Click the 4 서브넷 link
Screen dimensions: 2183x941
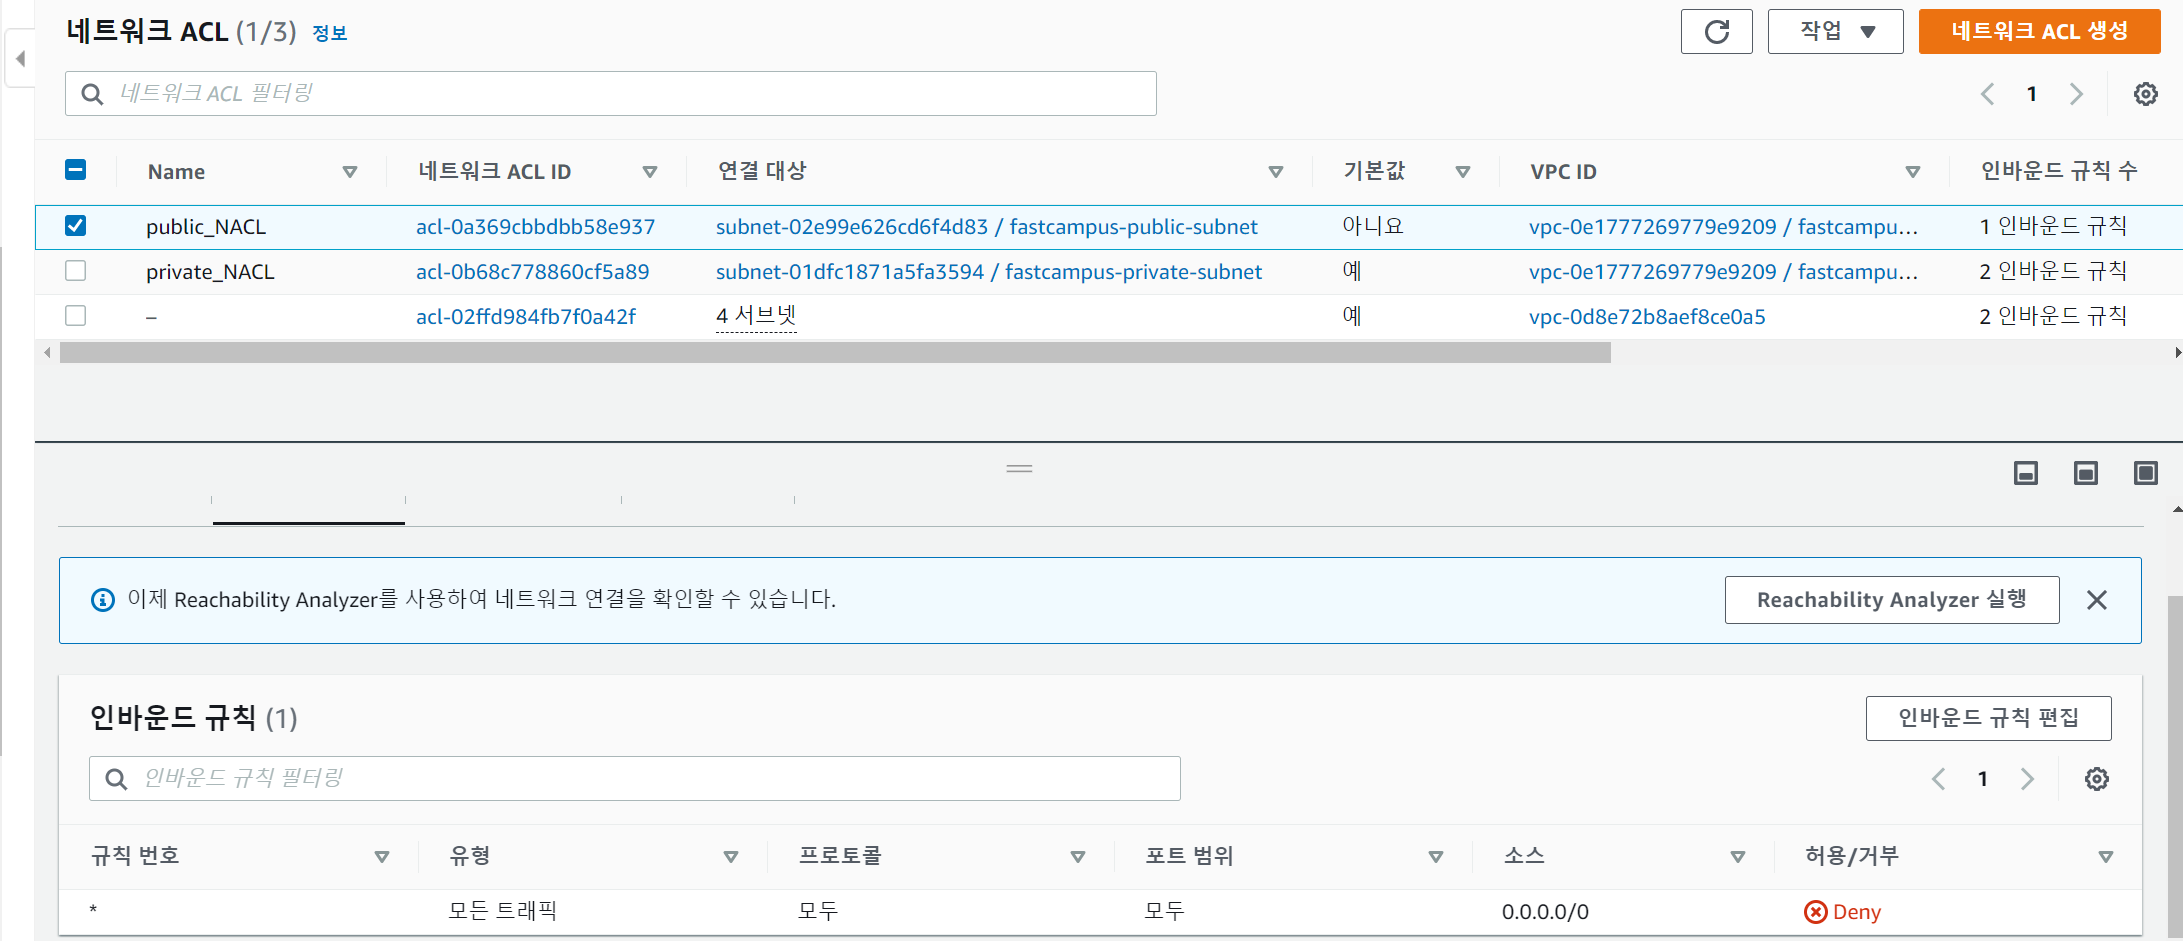point(756,316)
